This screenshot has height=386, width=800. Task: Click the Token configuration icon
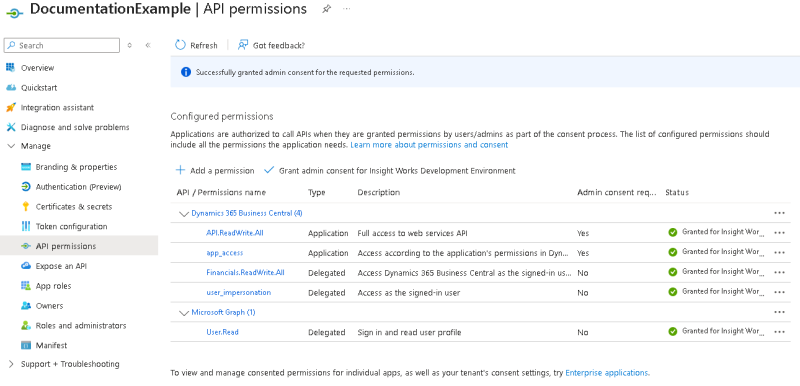tap(26, 226)
